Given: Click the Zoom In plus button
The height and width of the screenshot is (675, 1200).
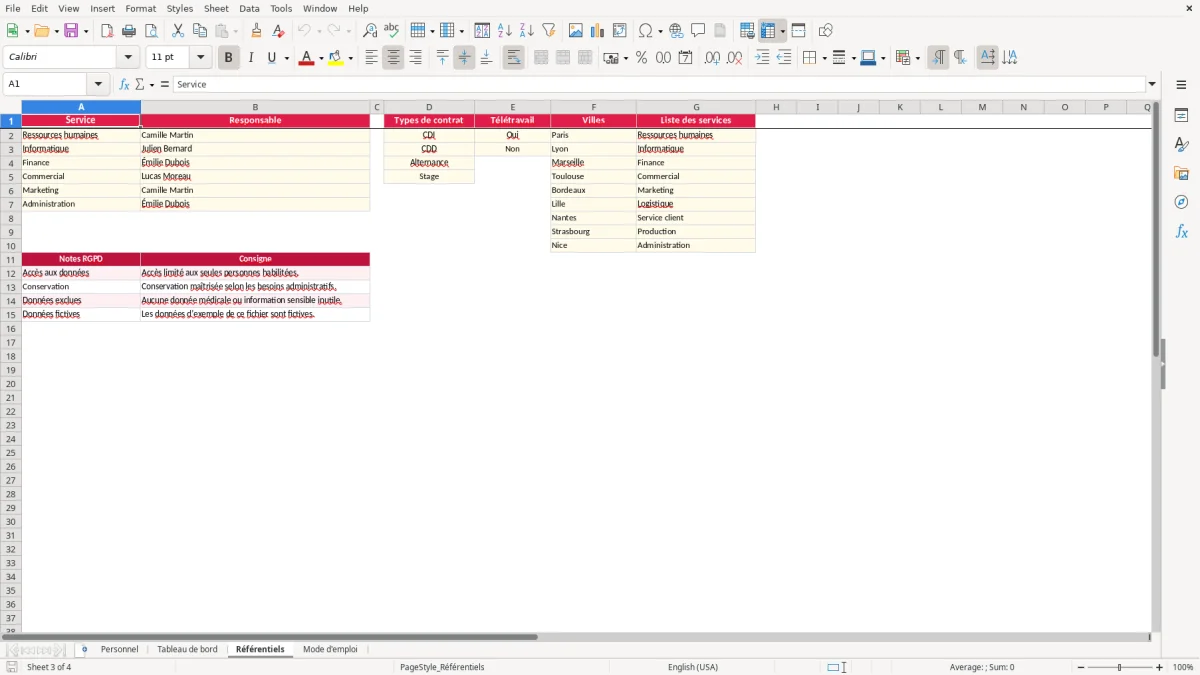Looking at the screenshot, I should tap(1160, 667).
